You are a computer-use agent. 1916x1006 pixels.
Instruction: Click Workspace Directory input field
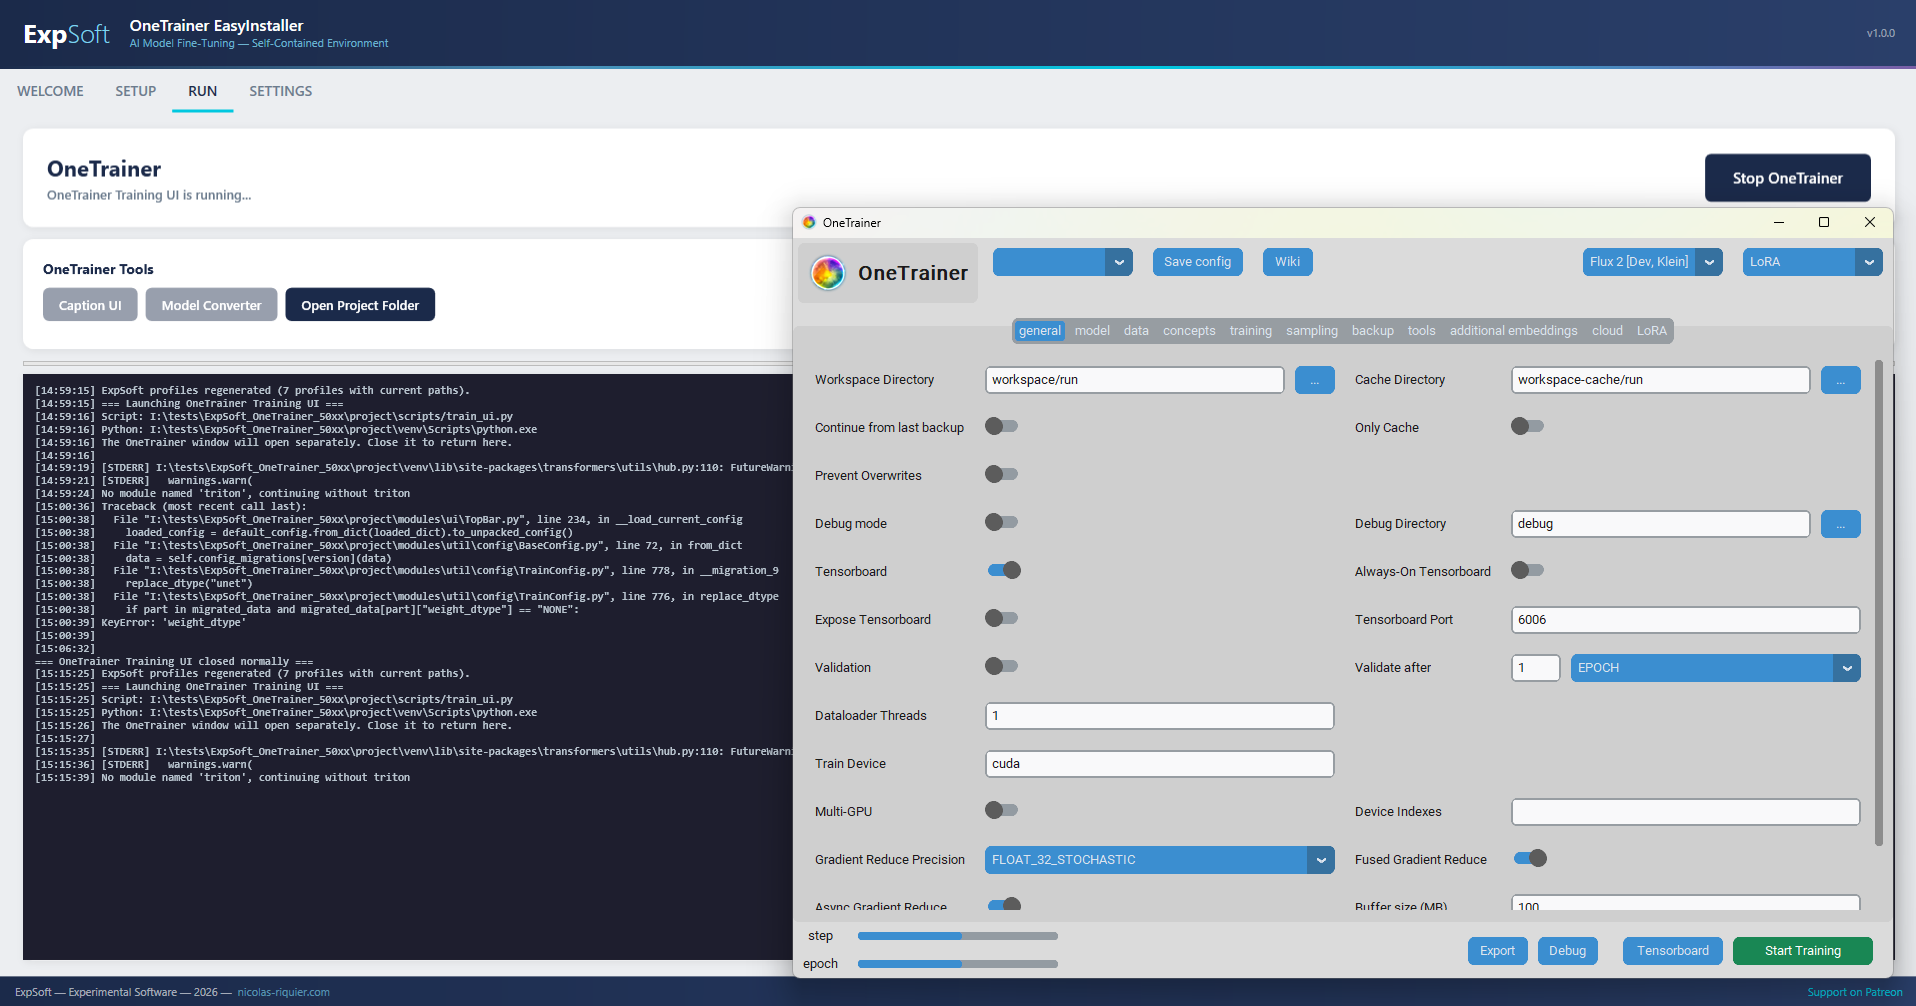pos(1134,380)
